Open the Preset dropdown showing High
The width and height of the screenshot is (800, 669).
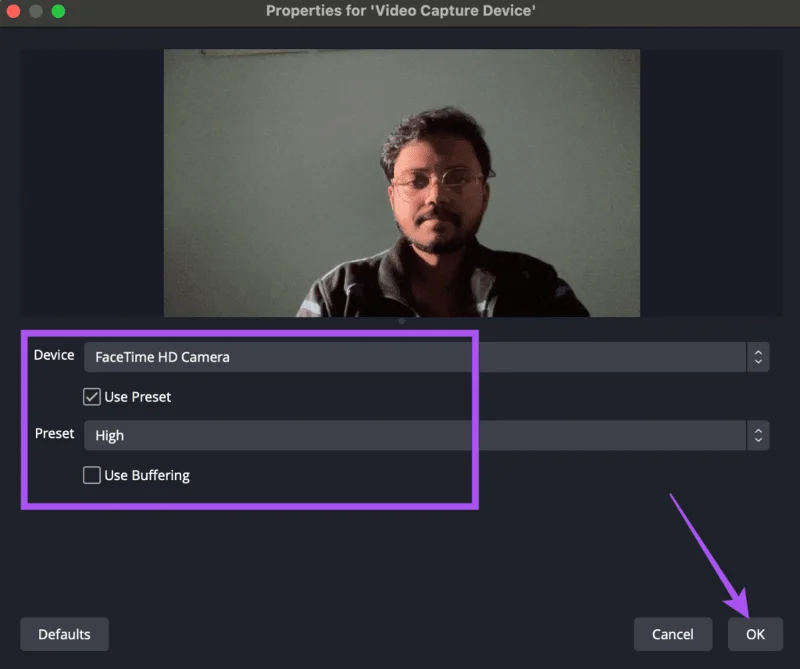tap(427, 435)
